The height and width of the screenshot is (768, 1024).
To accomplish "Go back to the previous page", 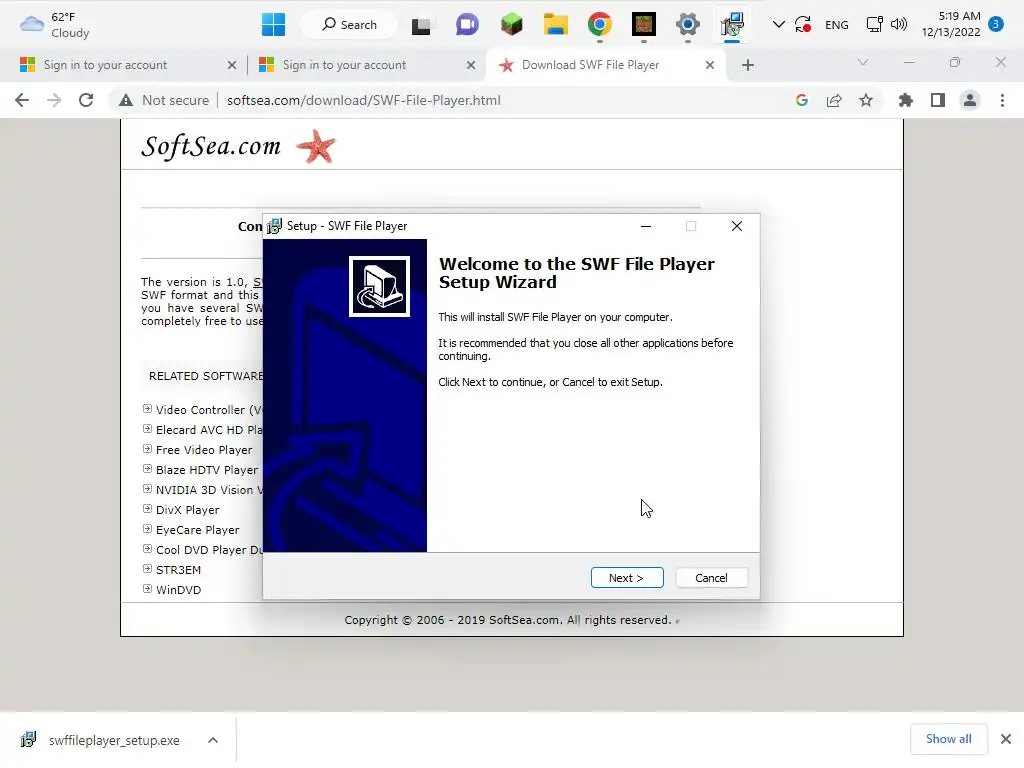I will click(22, 101).
